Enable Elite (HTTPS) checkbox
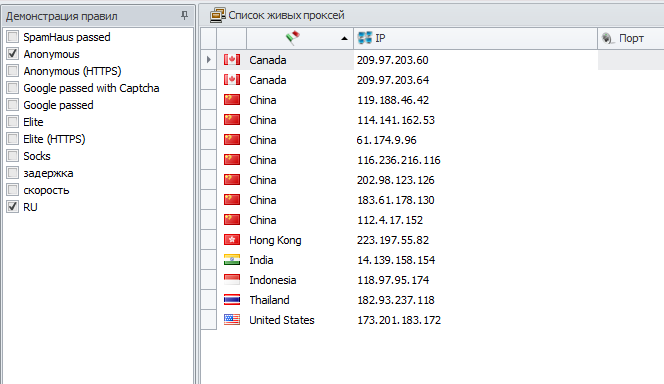The height and width of the screenshot is (384, 664). [13, 139]
